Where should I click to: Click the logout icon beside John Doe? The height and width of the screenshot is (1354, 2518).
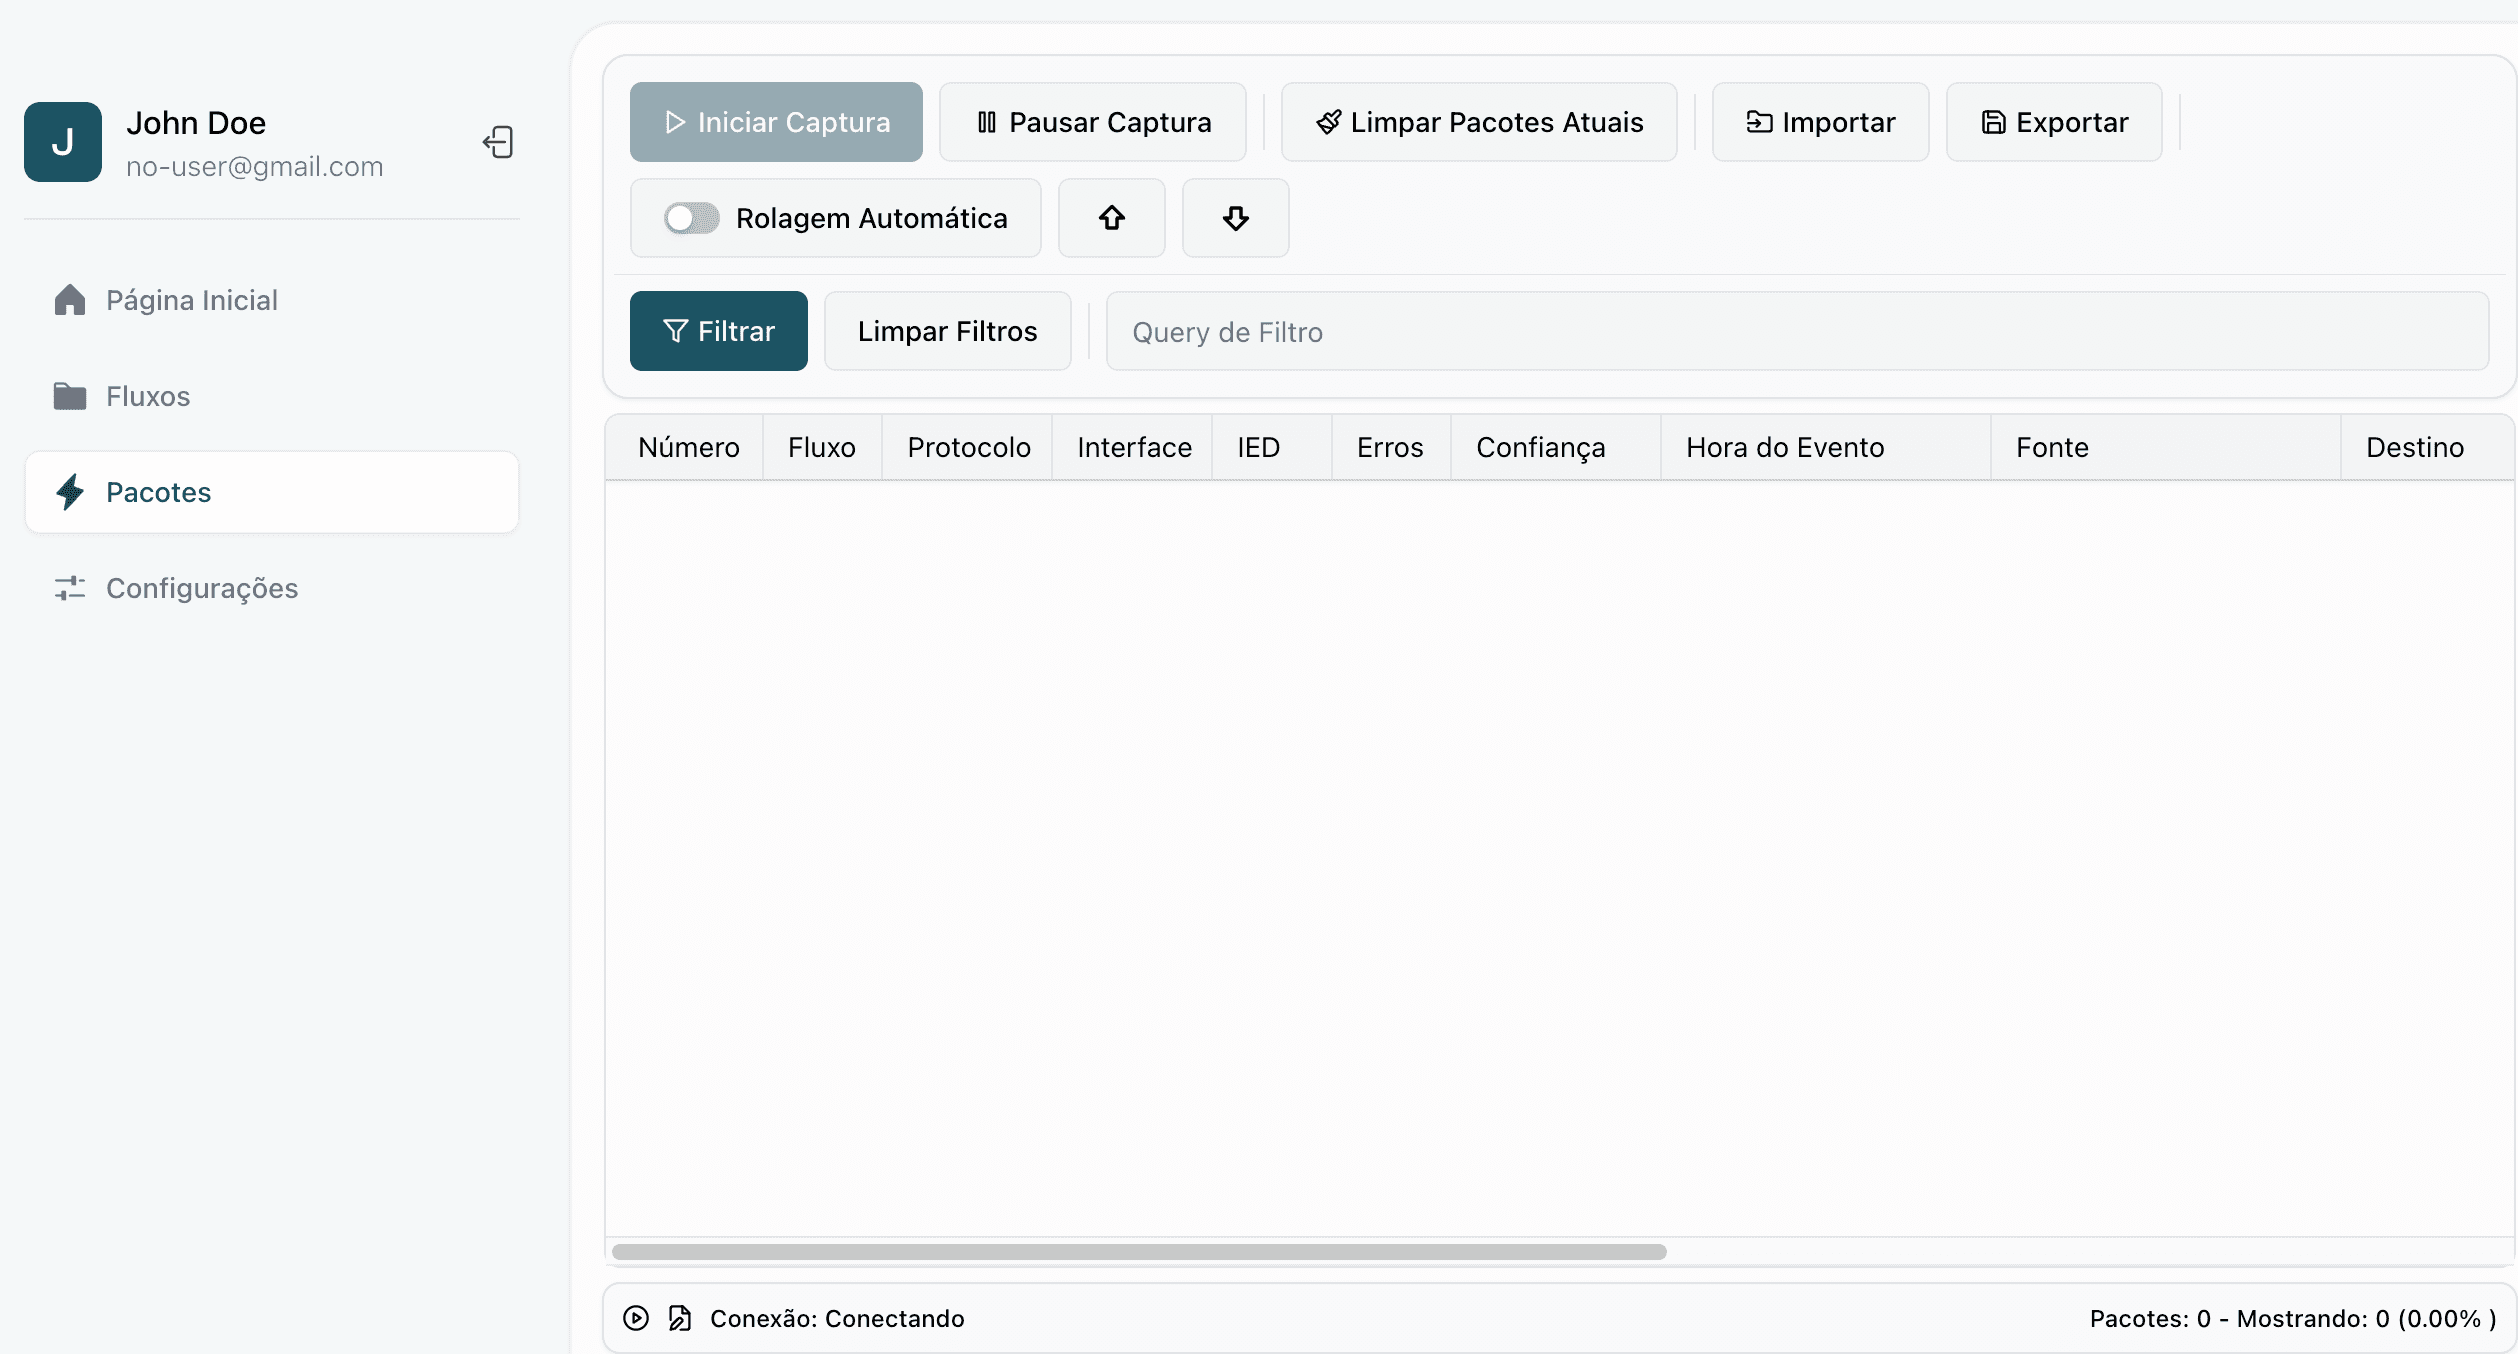pos(499,142)
